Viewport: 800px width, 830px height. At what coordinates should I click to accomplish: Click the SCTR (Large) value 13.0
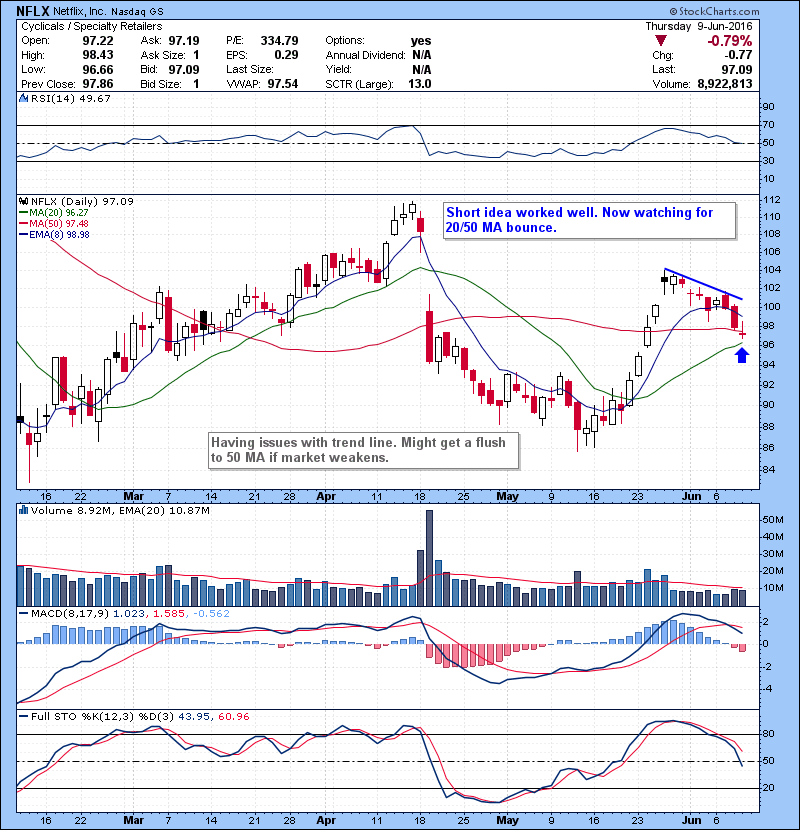pos(420,84)
